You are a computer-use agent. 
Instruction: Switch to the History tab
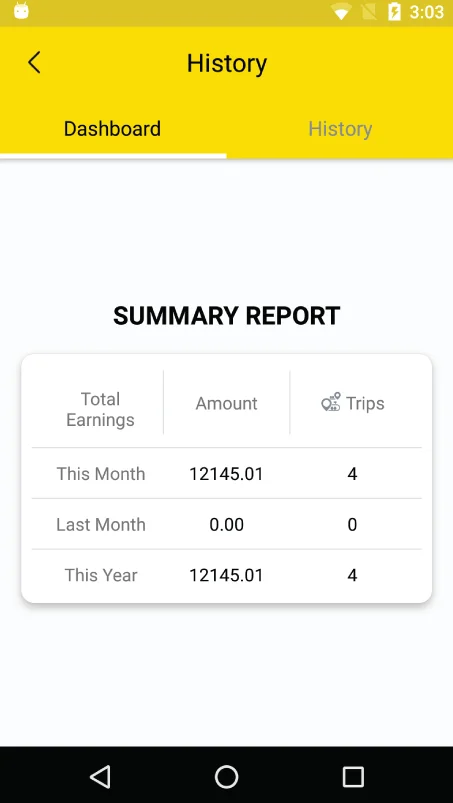coord(340,129)
